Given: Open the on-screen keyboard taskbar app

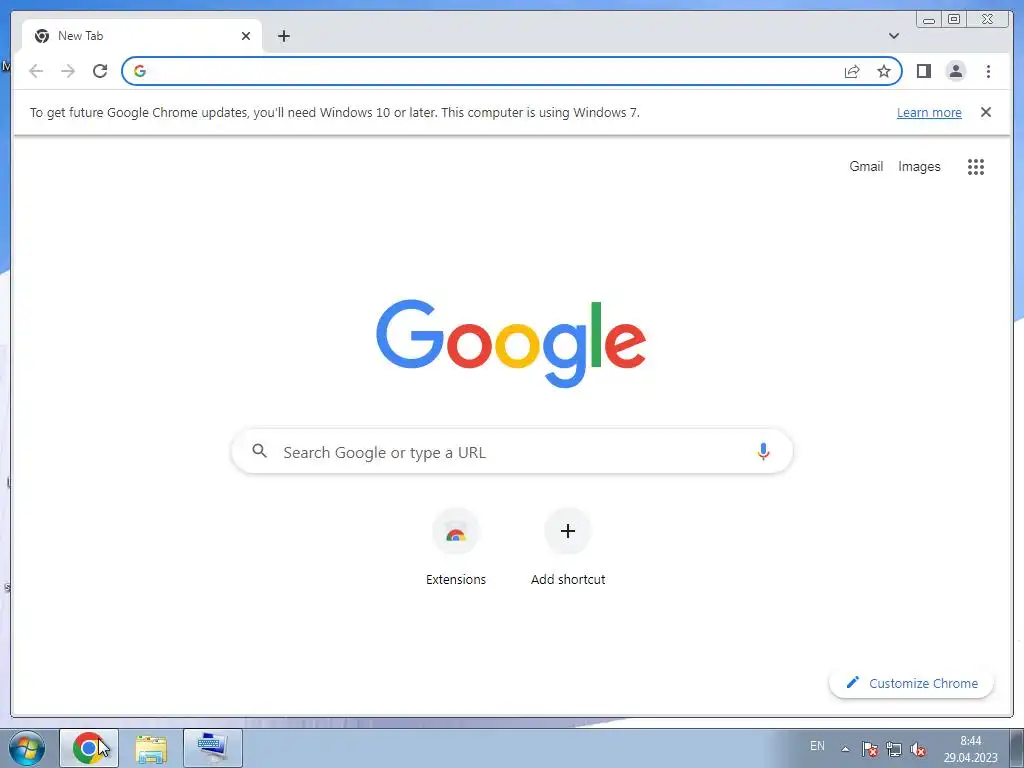Looking at the screenshot, I should (x=213, y=748).
